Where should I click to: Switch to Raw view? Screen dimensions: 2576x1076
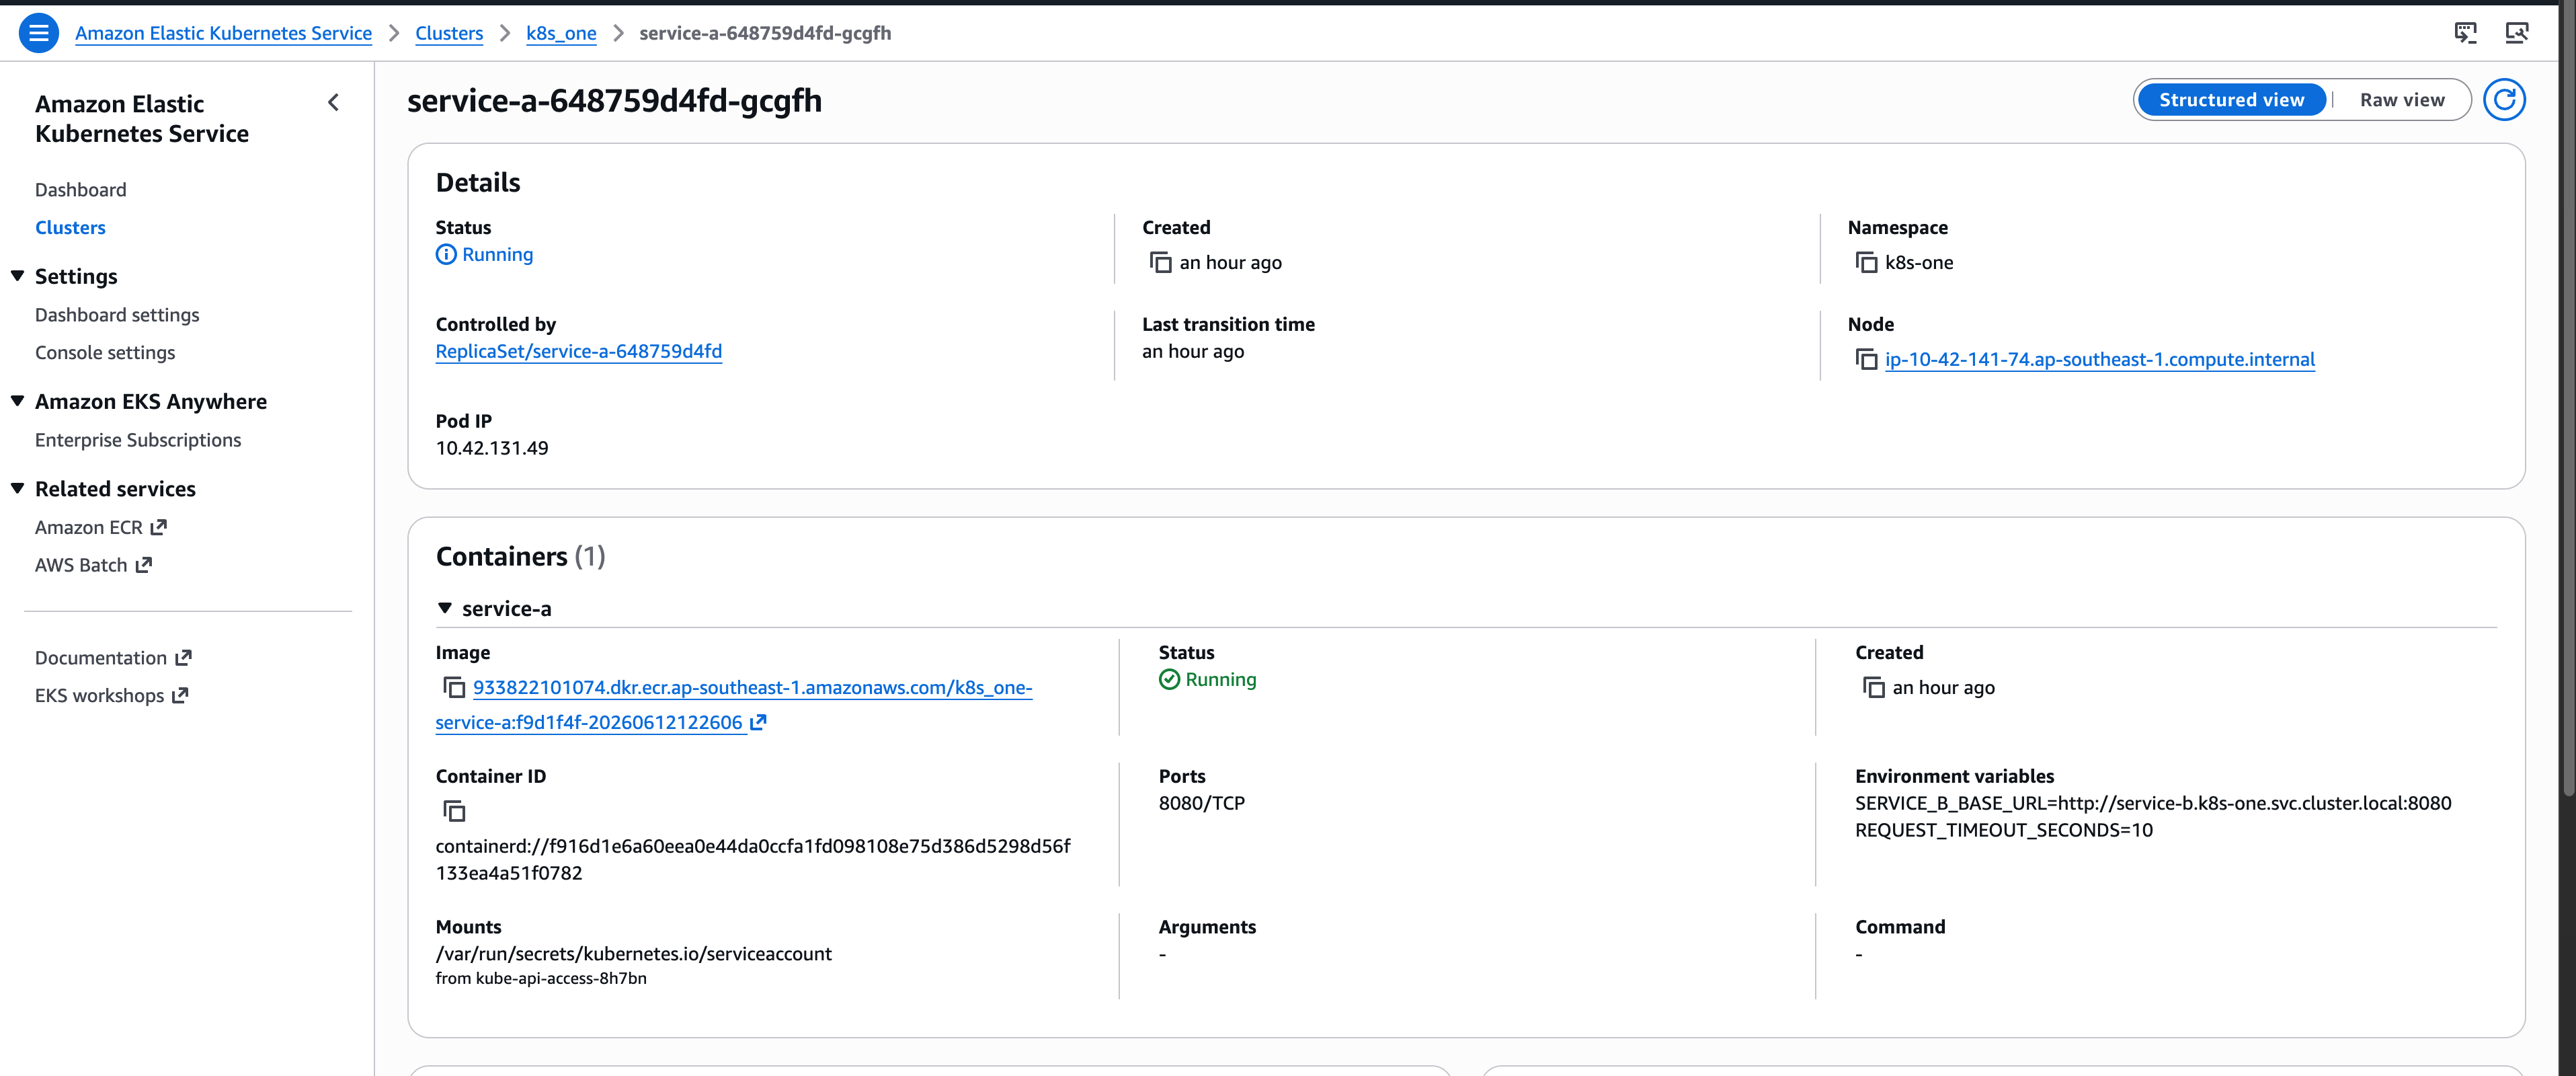(2401, 100)
